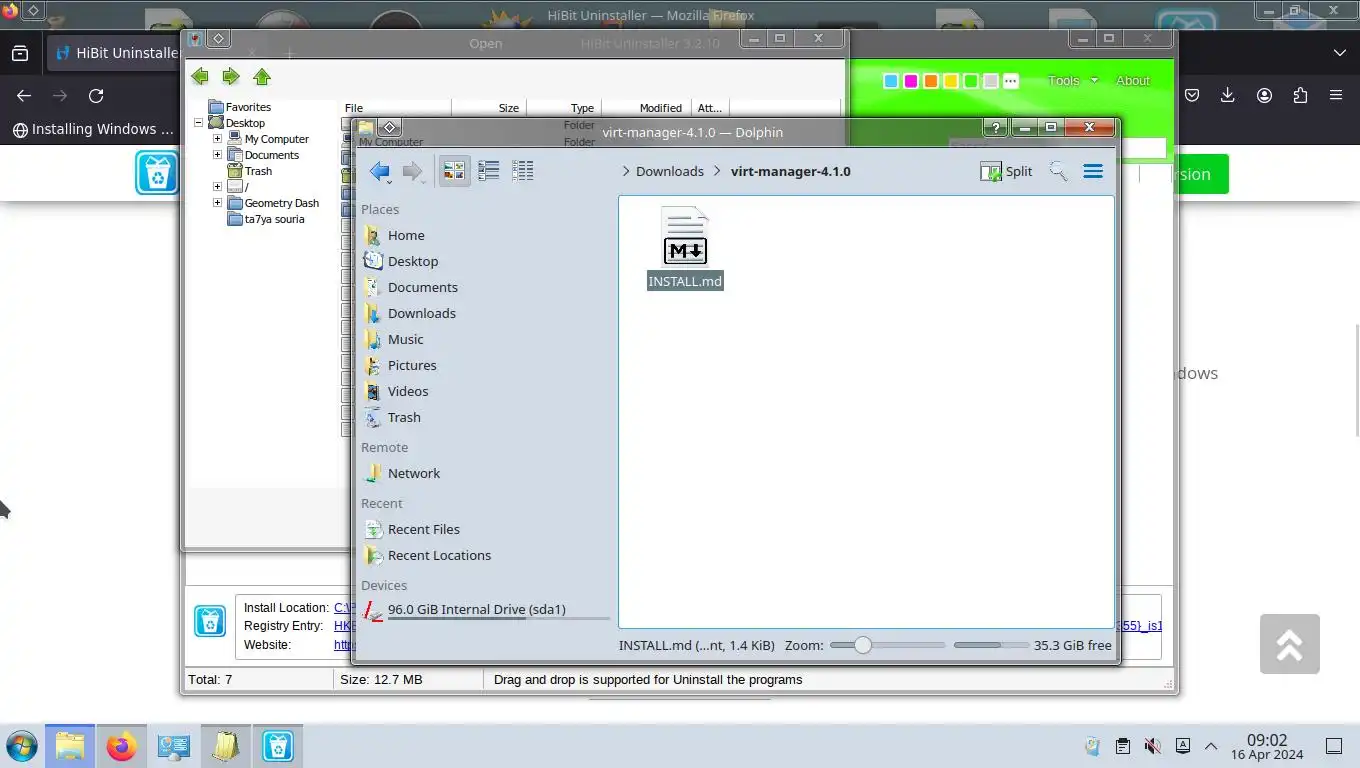Pick the green theme color swatch
Viewport: 1360px width, 768px height.
tap(971, 81)
